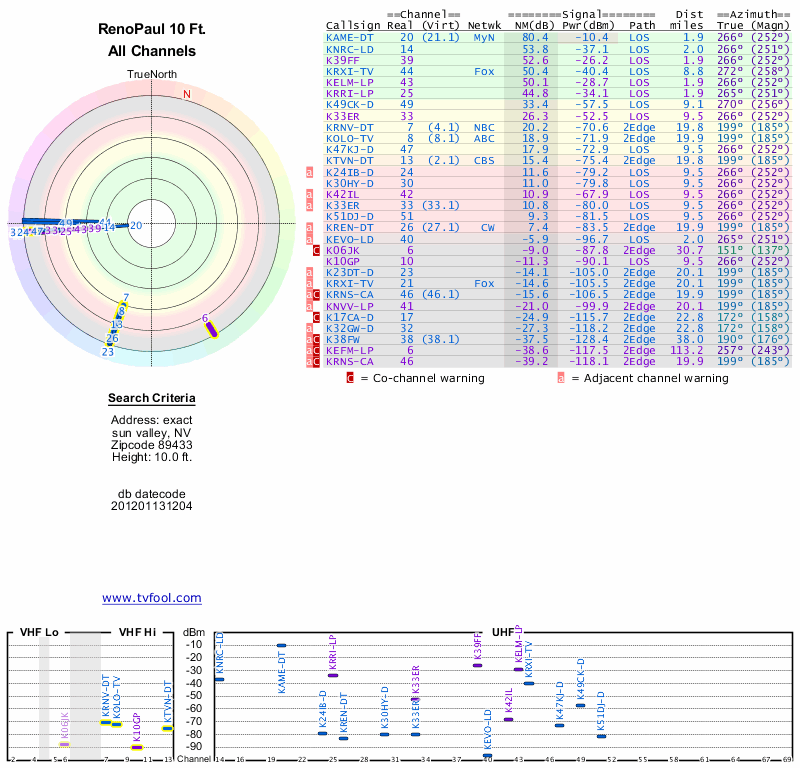The width and height of the screenshot is (800, 768).
Task: Click the adjacent warning icon next to KREN-DT
Action: click(310, 228)
